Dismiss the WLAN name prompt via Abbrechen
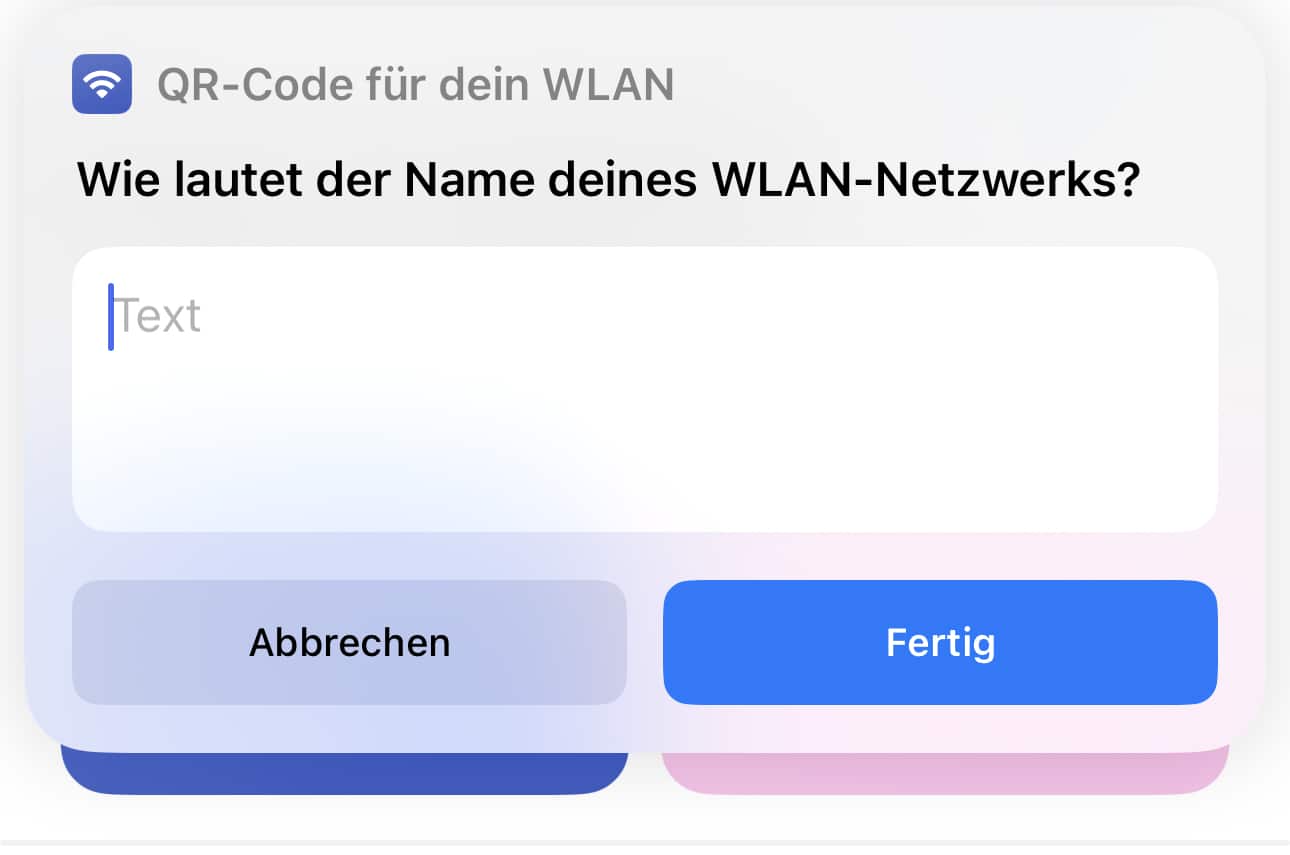This screenshot has width=1290, height=855. click(x=349, y=642)
